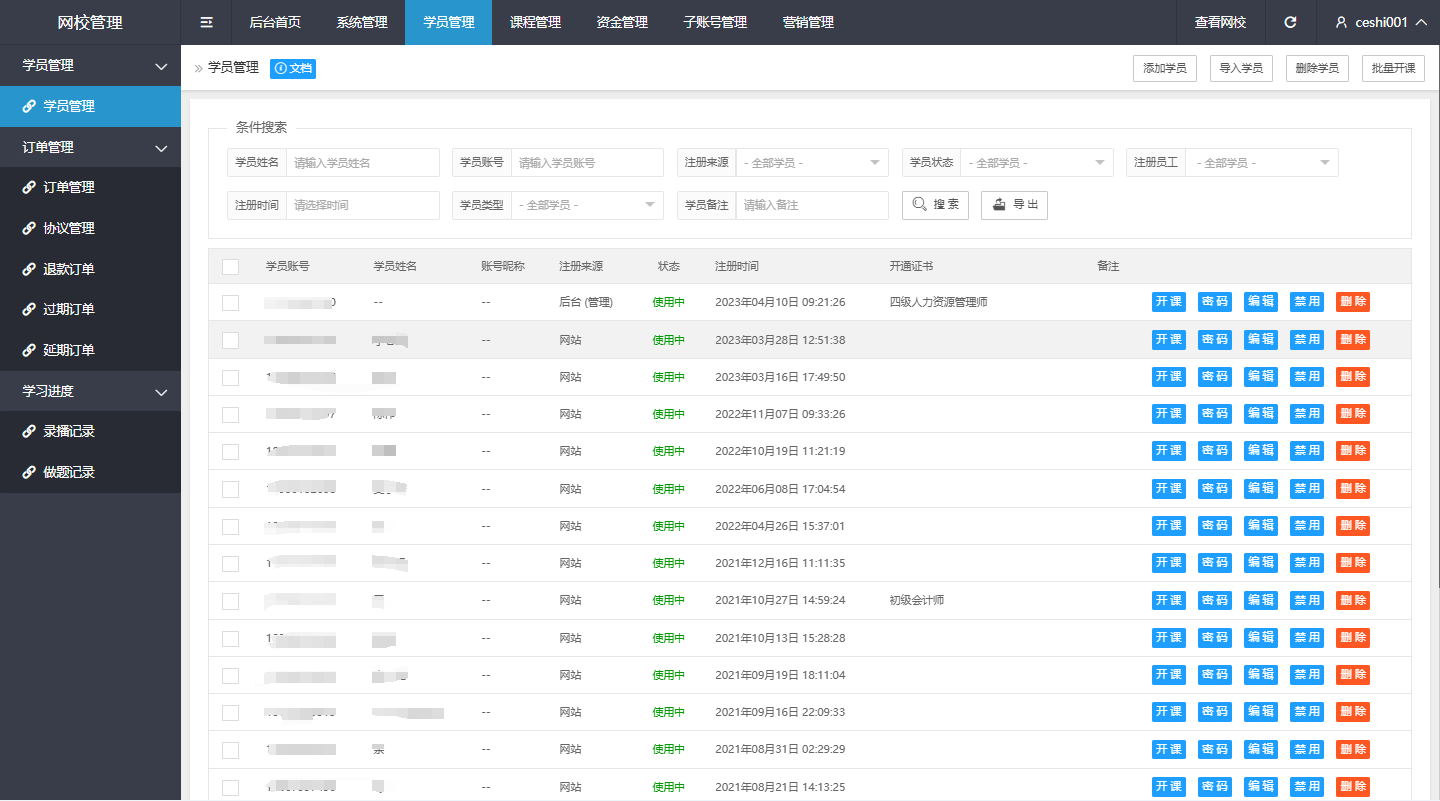Collapse the 学习进度 sidebar section

[161, 392]
